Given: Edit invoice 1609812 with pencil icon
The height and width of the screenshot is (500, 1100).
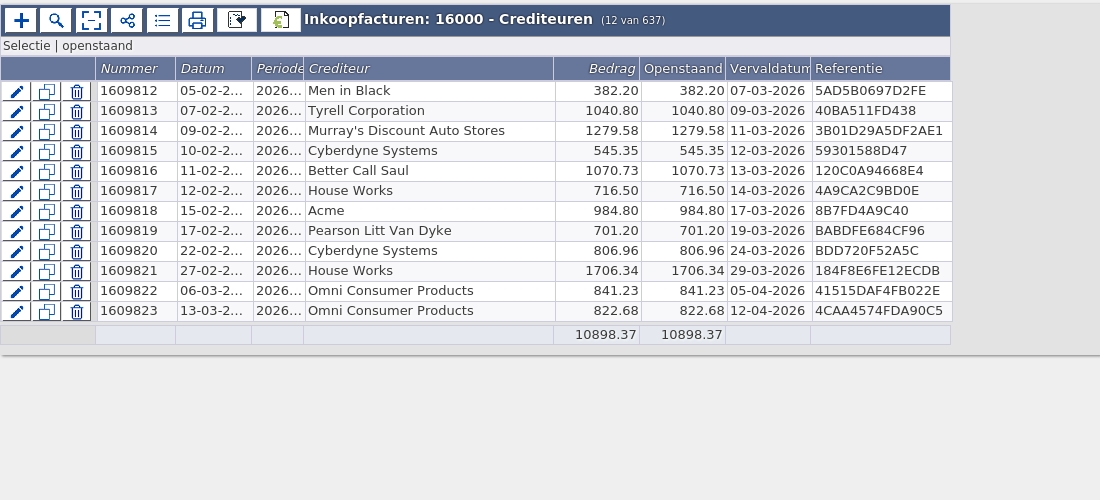Looking at the screenshot, I should click(17, 92).
